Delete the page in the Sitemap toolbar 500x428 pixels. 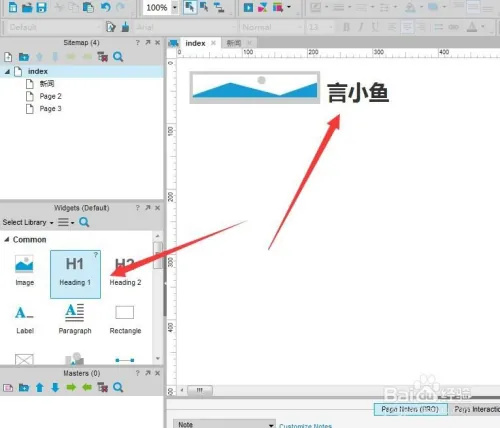click(x=103, y=57)
